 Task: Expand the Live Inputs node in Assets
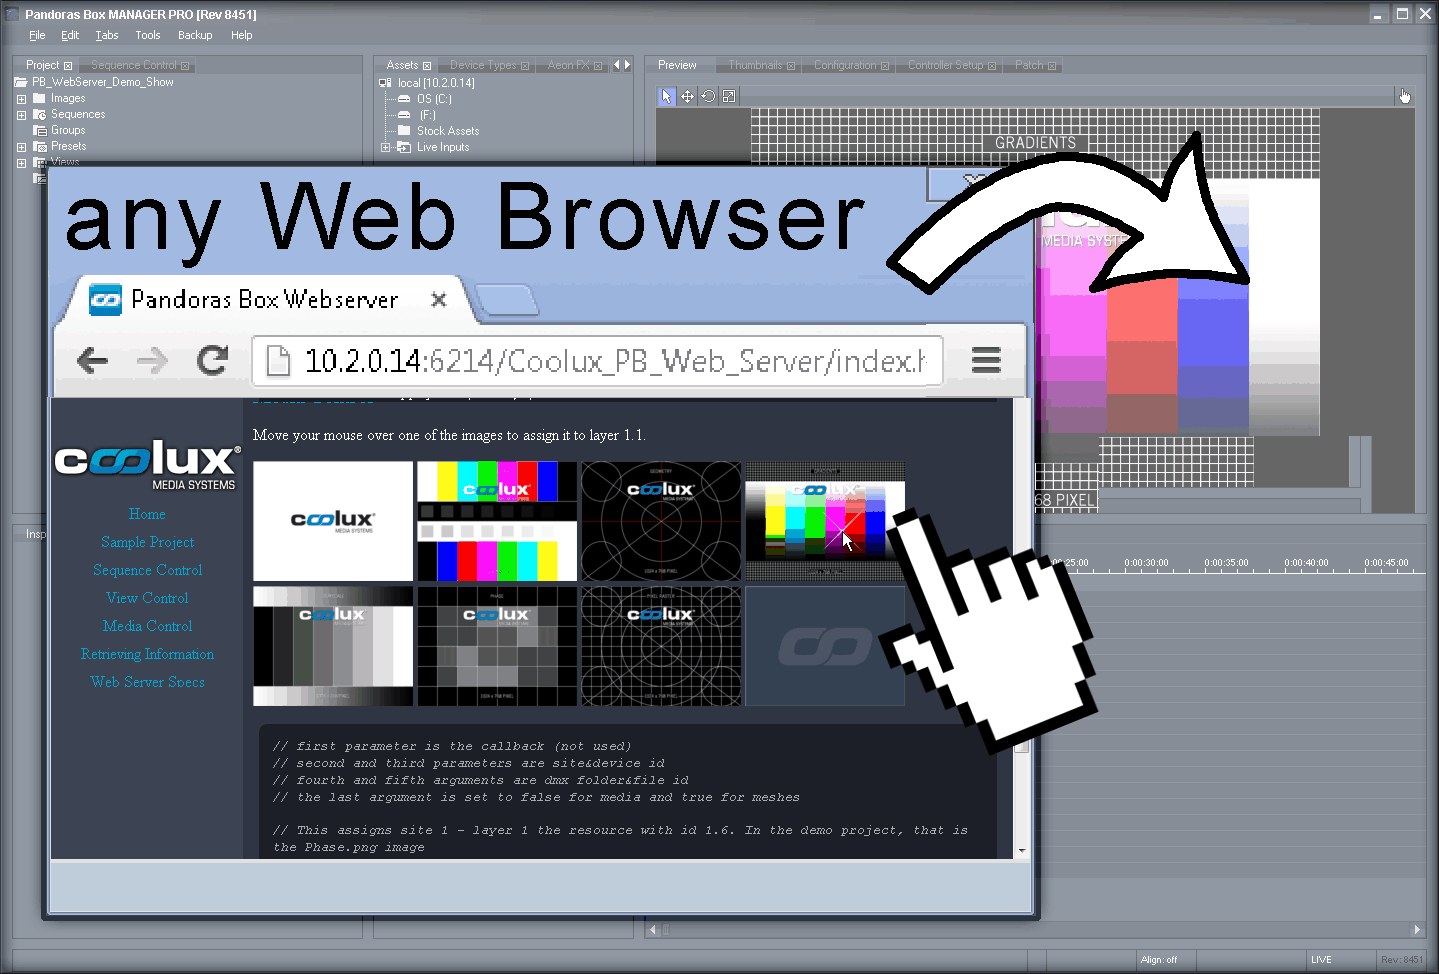click(386, 147)
